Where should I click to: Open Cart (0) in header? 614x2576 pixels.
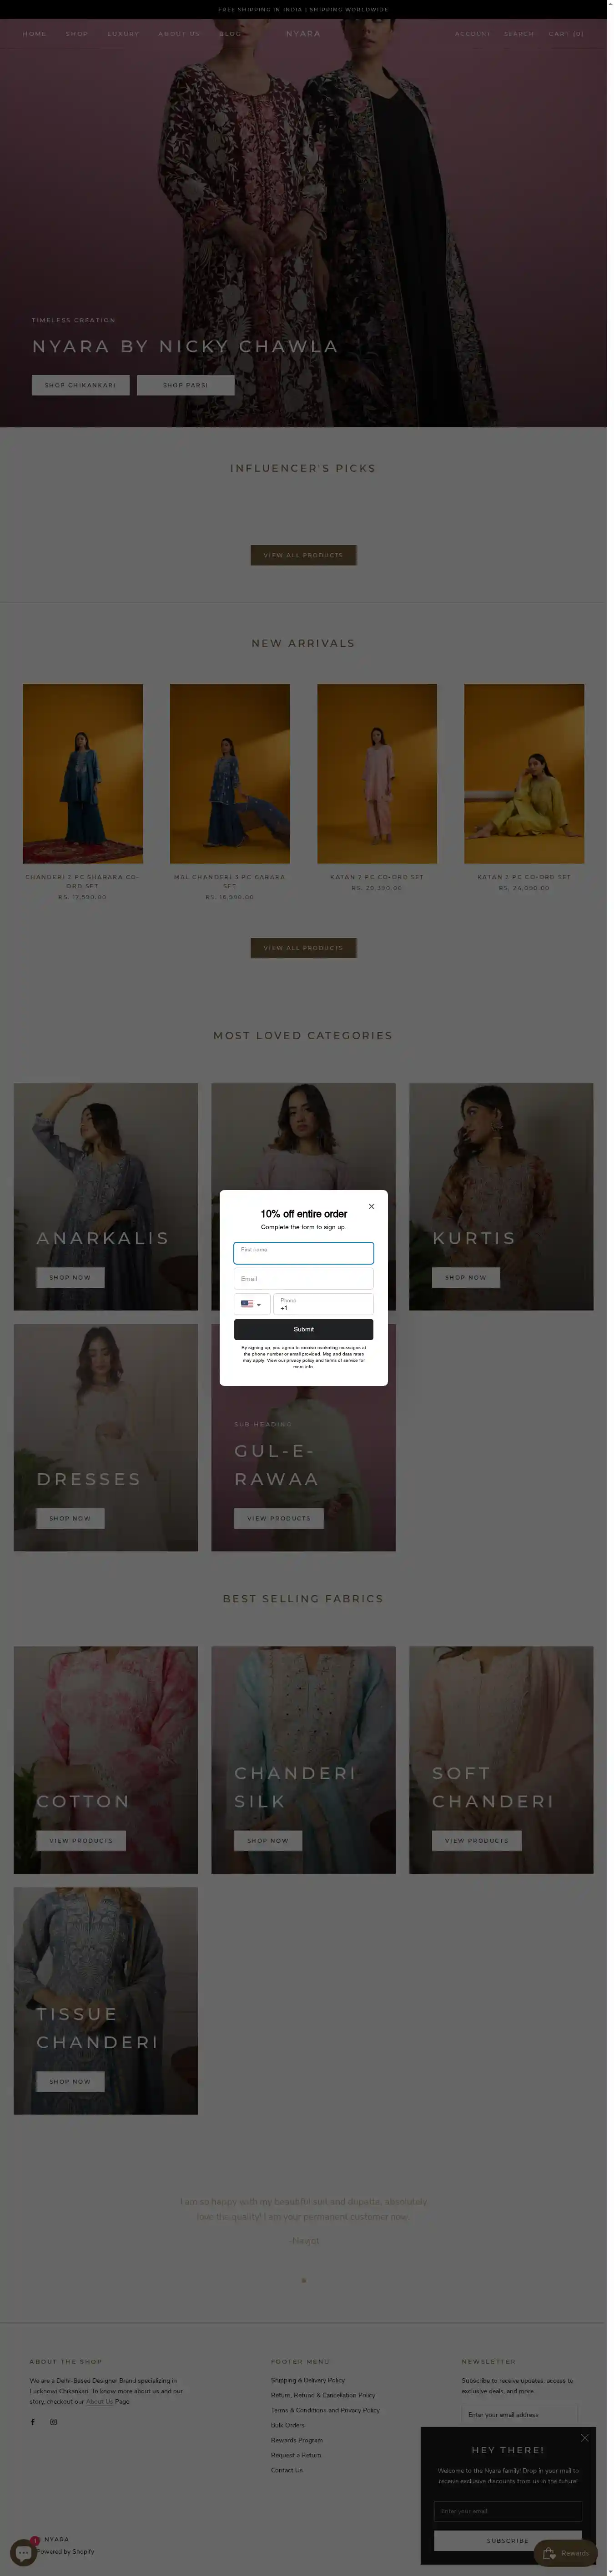click(566, 34)
